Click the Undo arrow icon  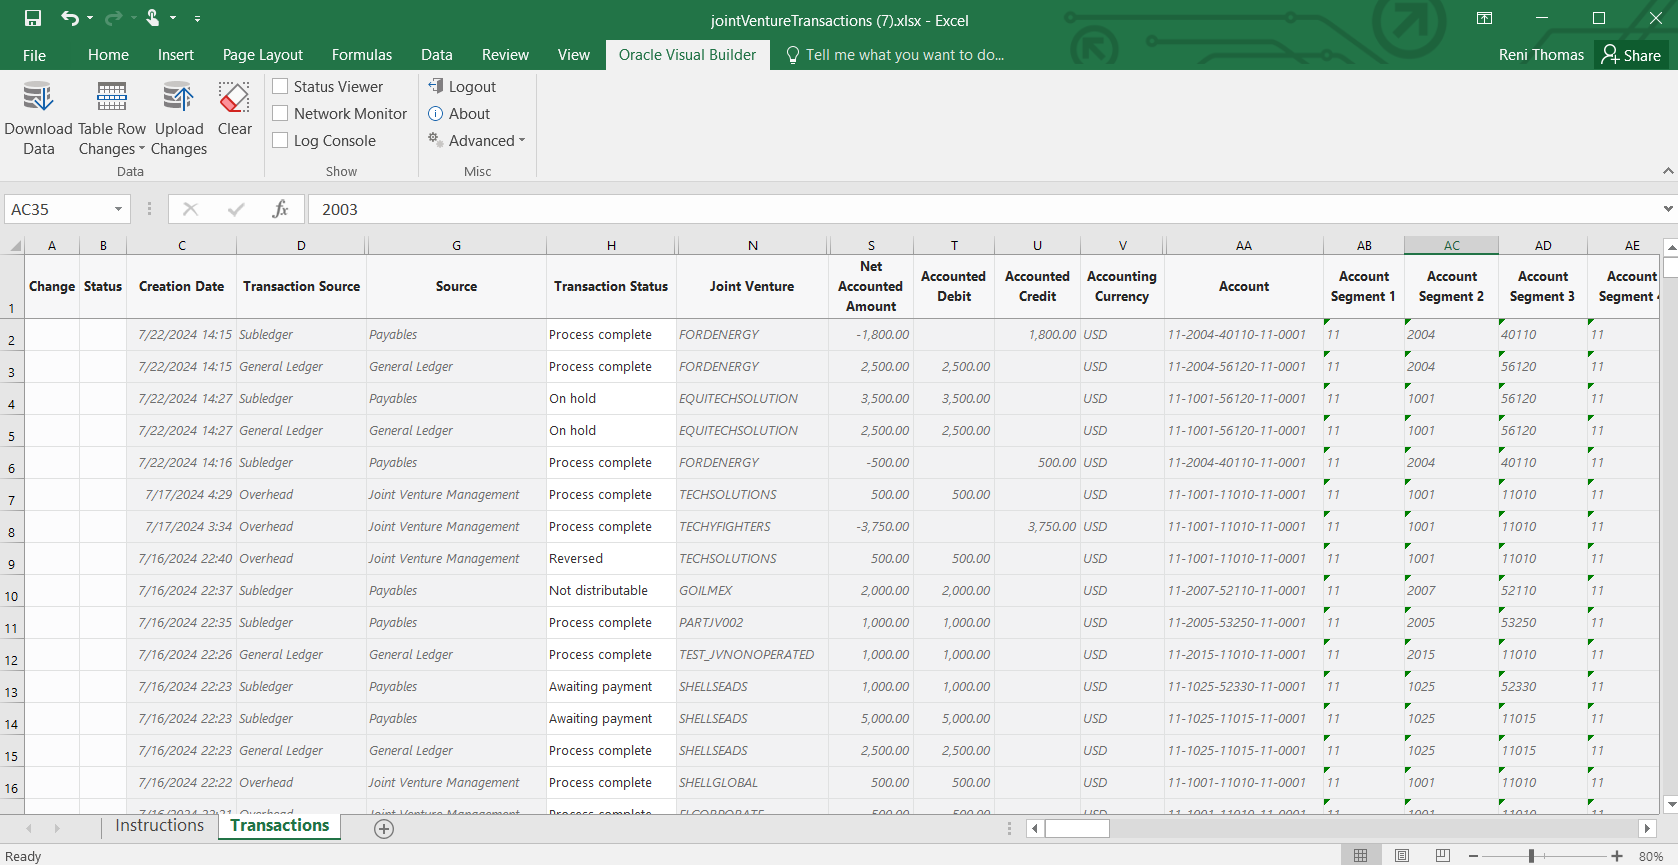[x=69, y=18]
